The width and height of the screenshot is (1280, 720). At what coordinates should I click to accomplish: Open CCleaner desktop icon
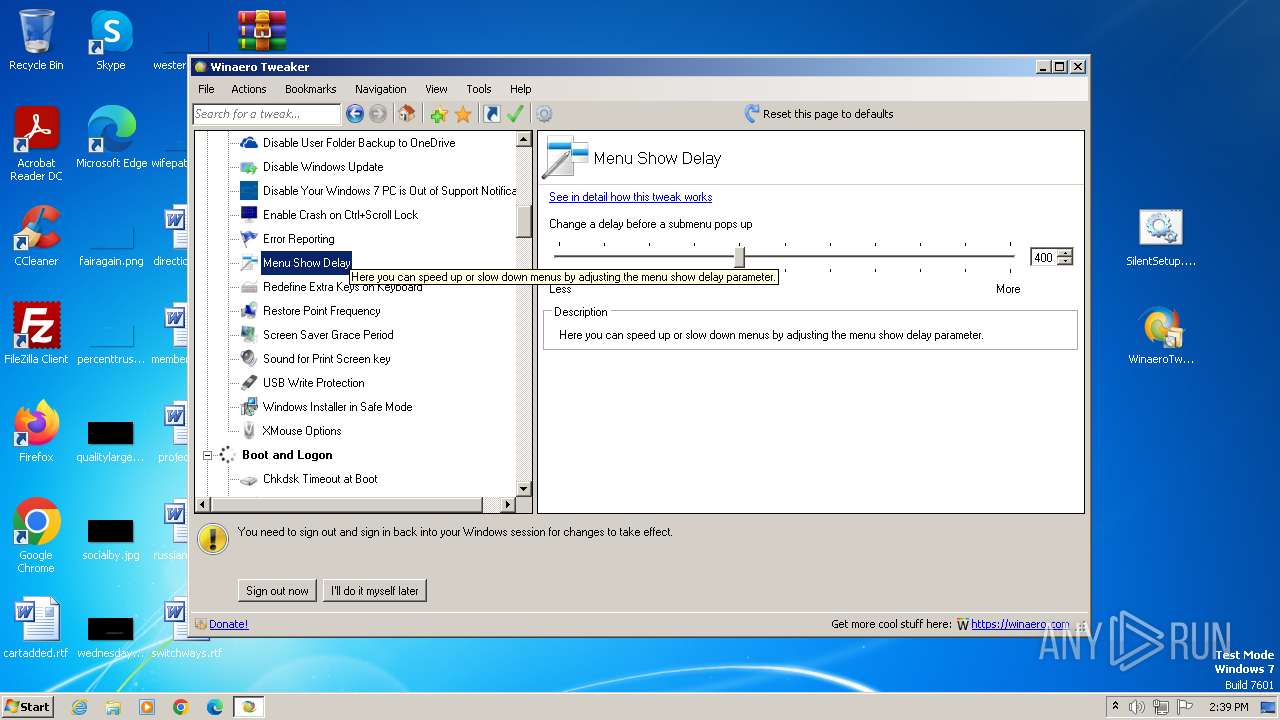36,235
